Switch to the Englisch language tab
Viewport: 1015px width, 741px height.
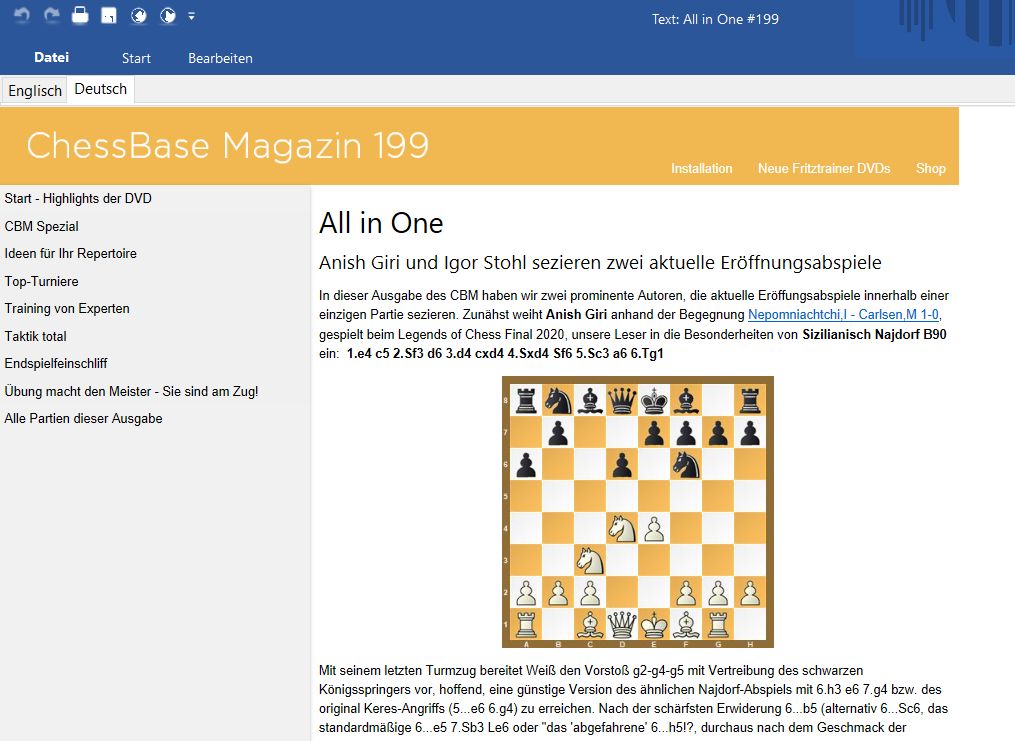click(35, 90)
